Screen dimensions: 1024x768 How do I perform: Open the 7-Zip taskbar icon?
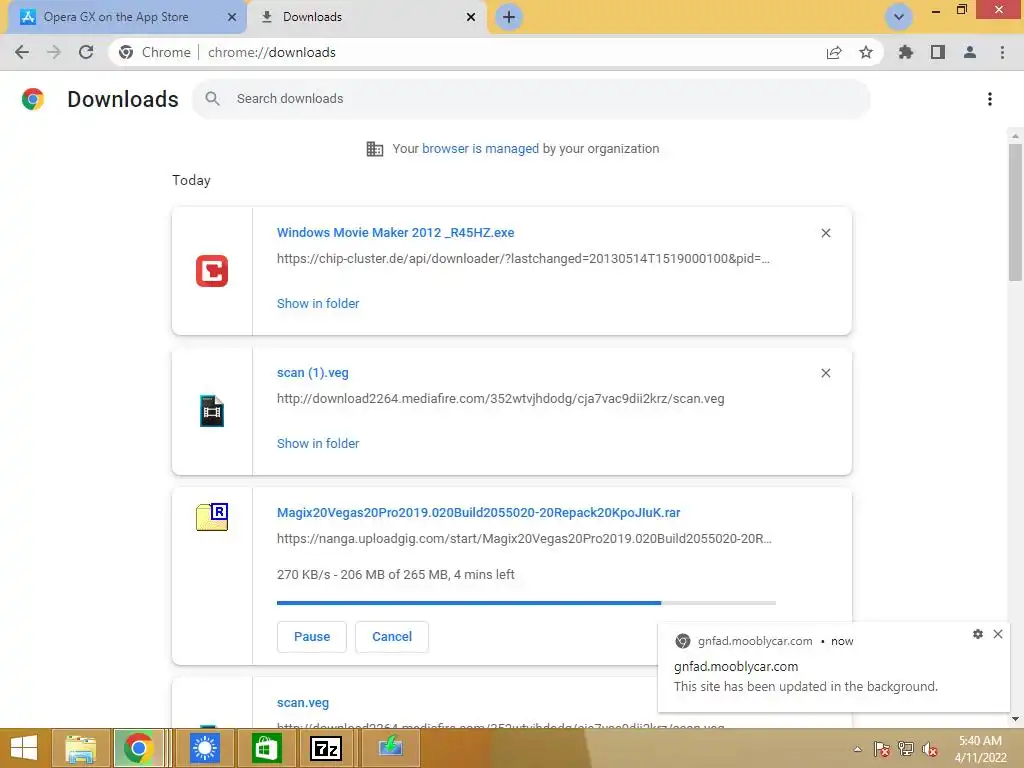(325, 748)
